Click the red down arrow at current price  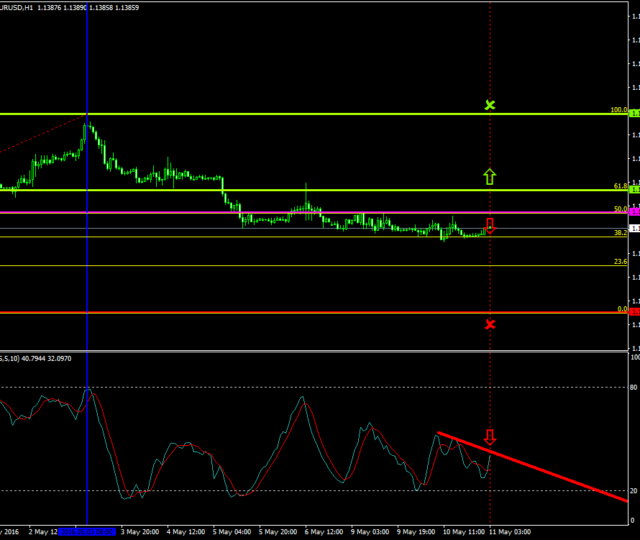pos(490,226)
